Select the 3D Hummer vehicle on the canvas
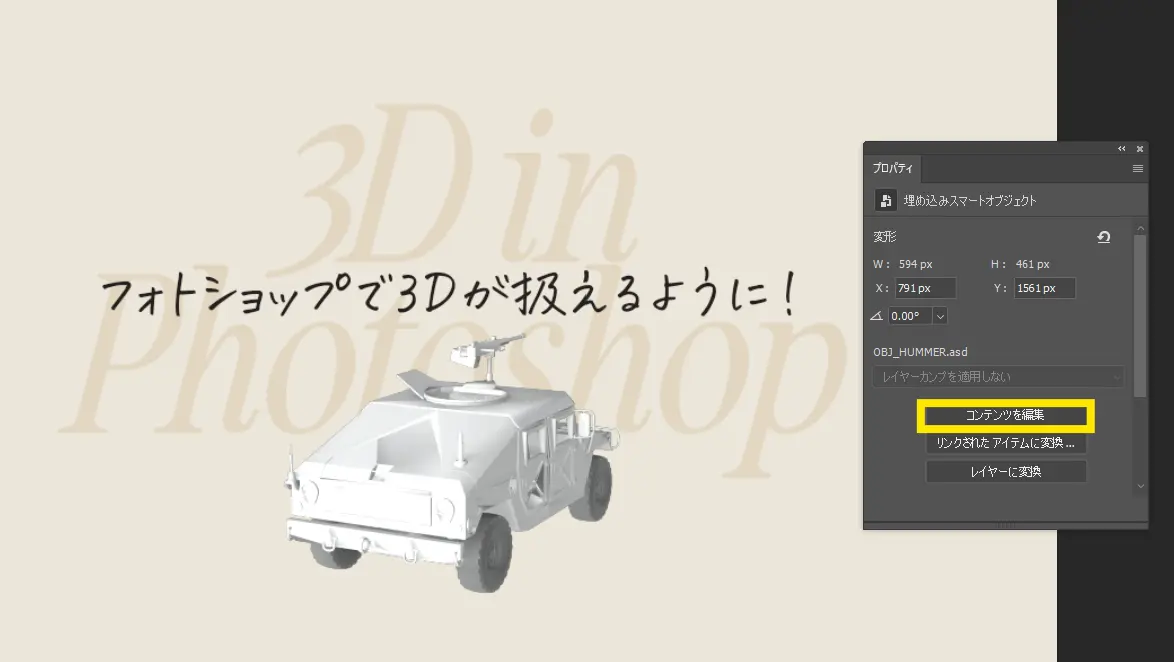The image size is (1174, 662). coord(453,461)
